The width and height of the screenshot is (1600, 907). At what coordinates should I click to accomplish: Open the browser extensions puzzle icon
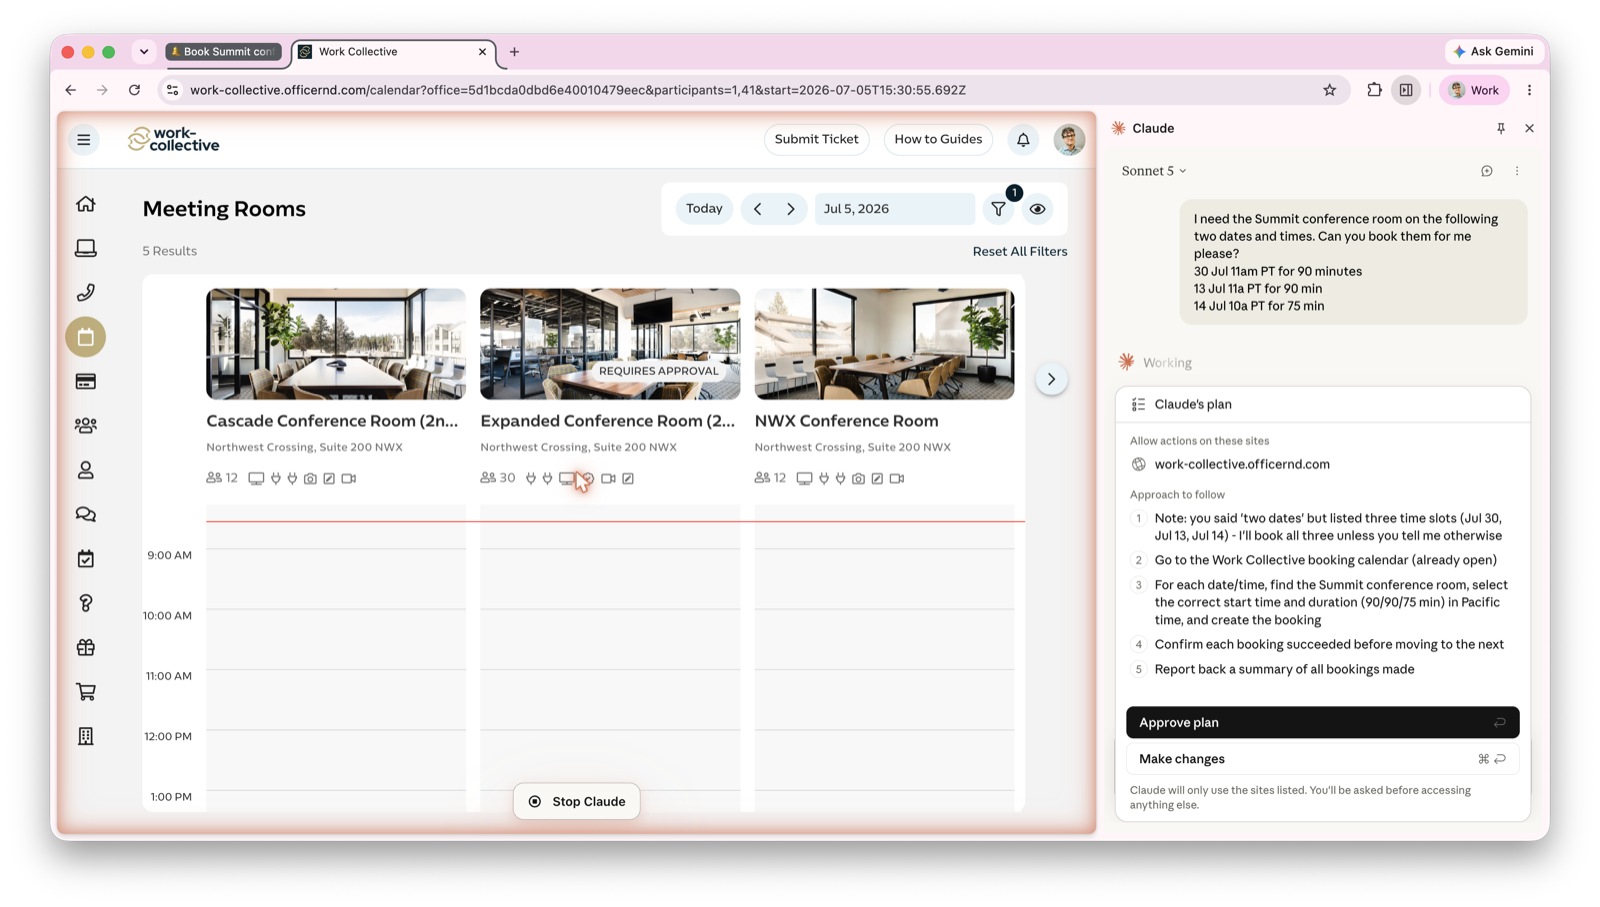tap(1374, 90)
